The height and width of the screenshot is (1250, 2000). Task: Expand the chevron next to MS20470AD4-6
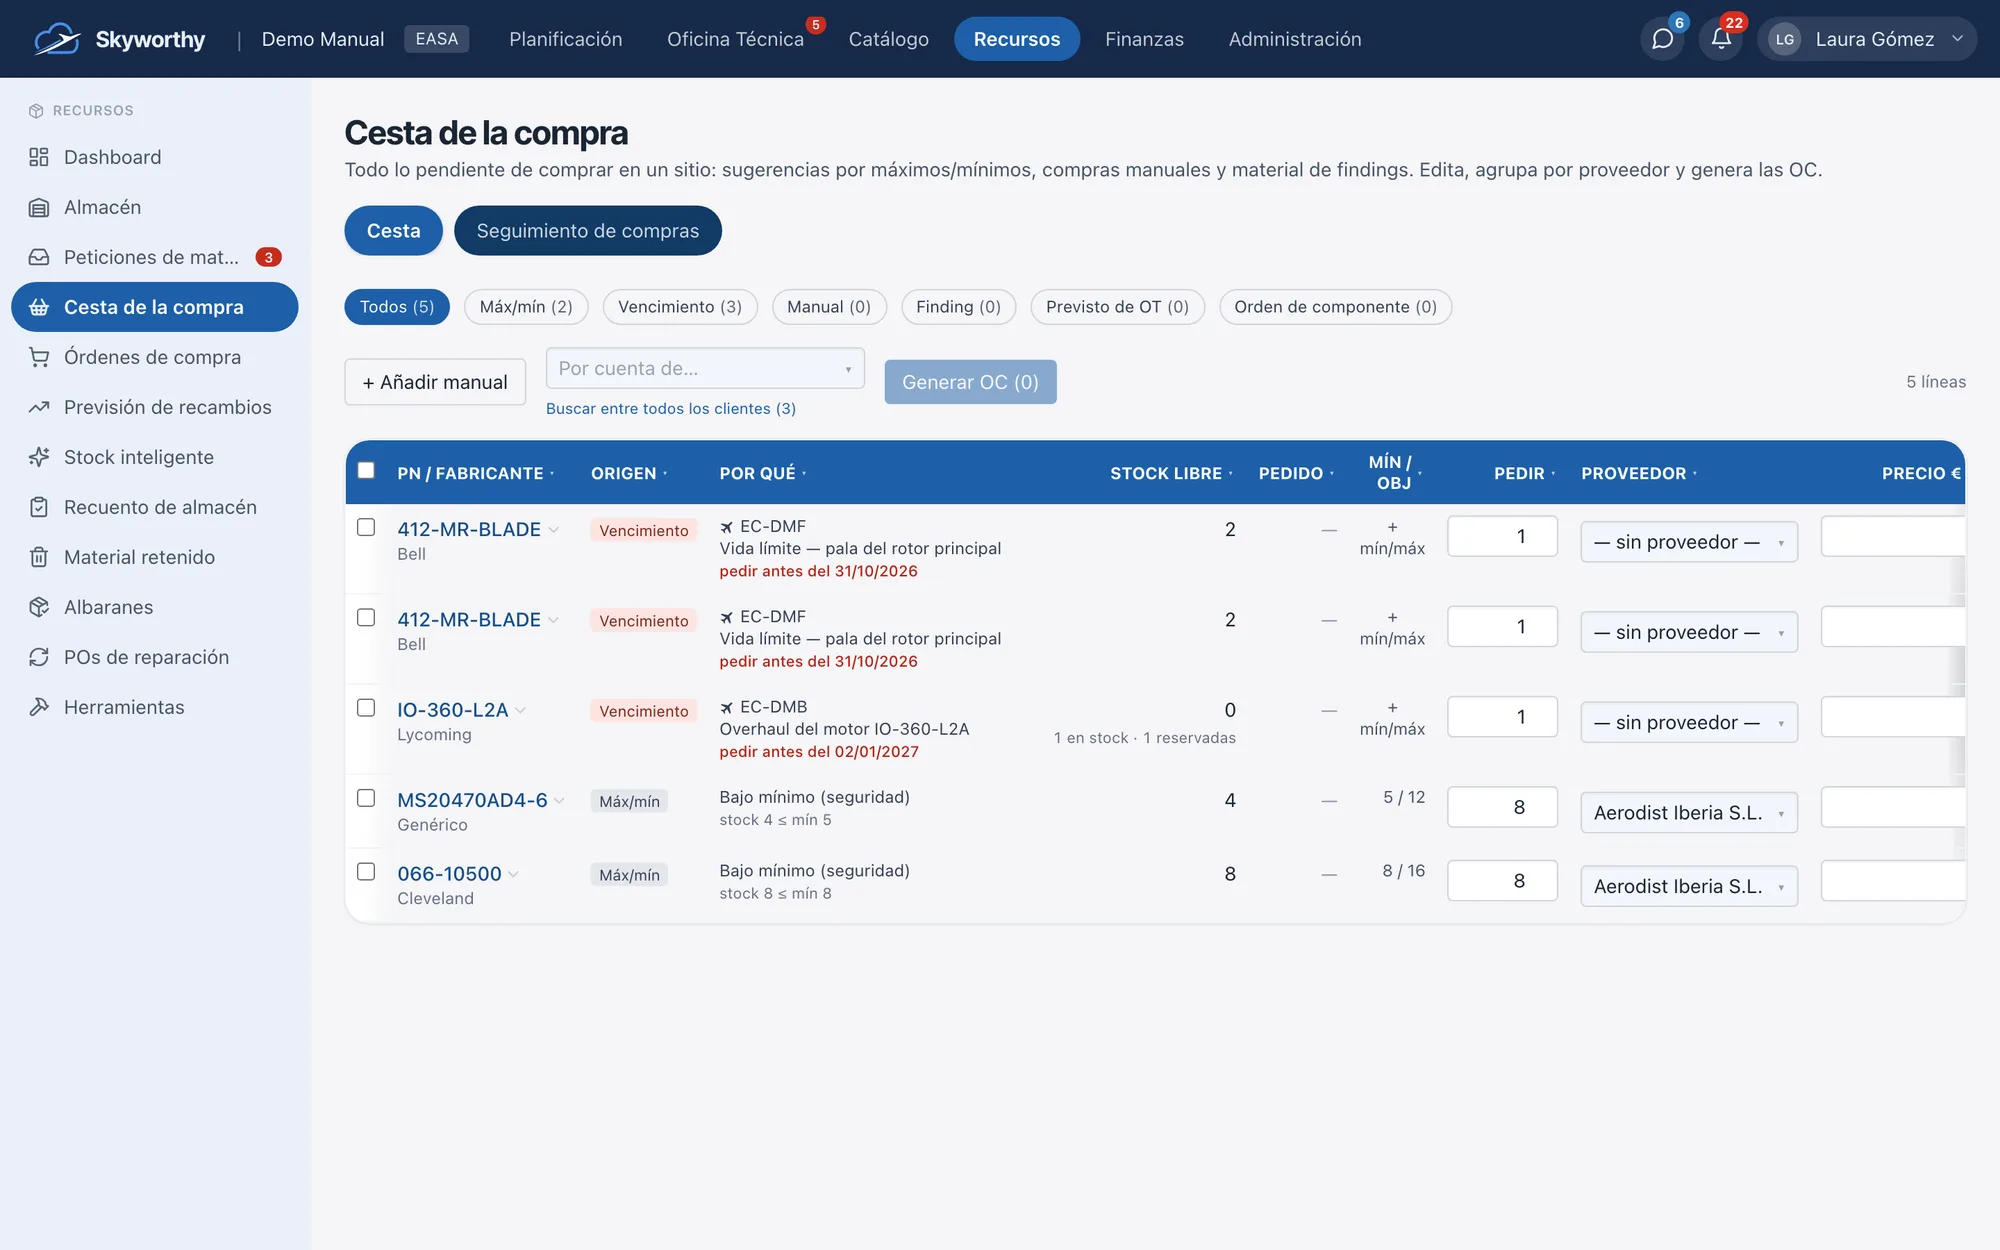(x=559, y=801)
